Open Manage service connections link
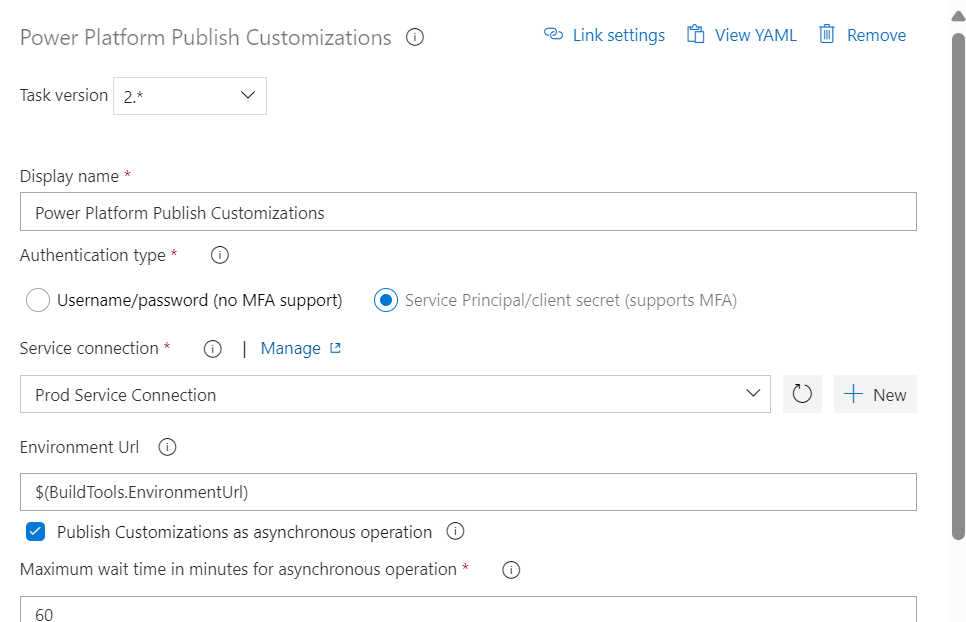The height and width of the screenshot is (622, 966). coord(301,349)
